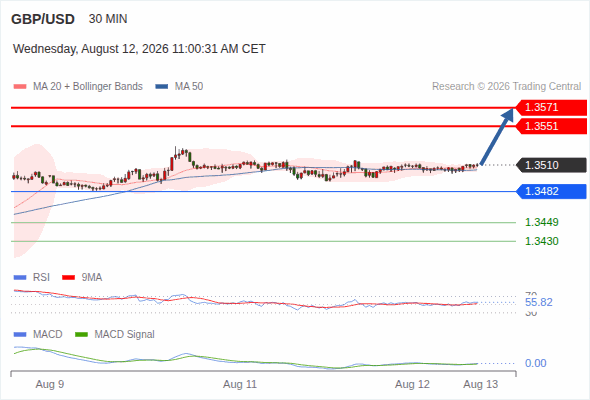Click the 1.3551 resistance price tag

click(x=551, y=126)
